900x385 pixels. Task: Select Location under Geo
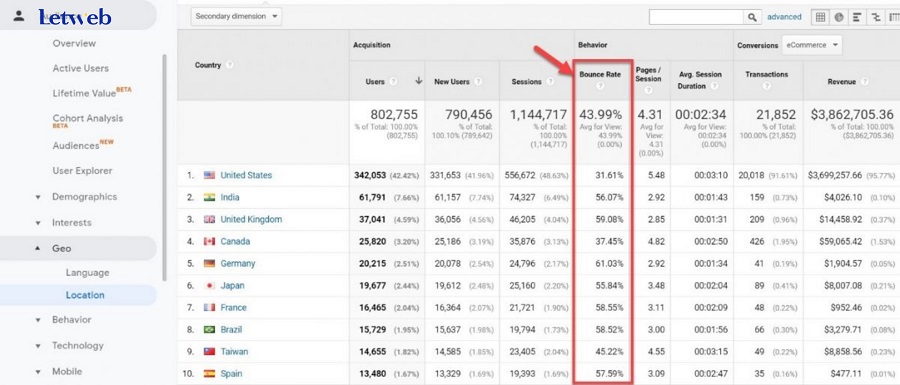click(85, 295)
